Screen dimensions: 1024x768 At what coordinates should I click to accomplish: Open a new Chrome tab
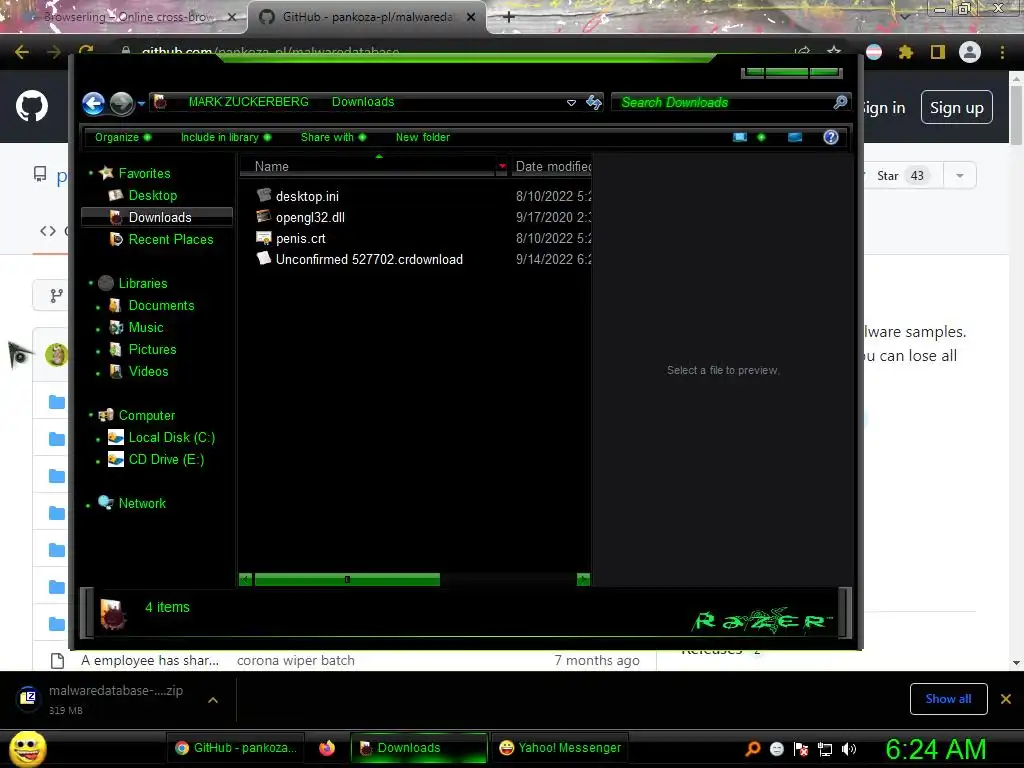[x=509, y=17]
